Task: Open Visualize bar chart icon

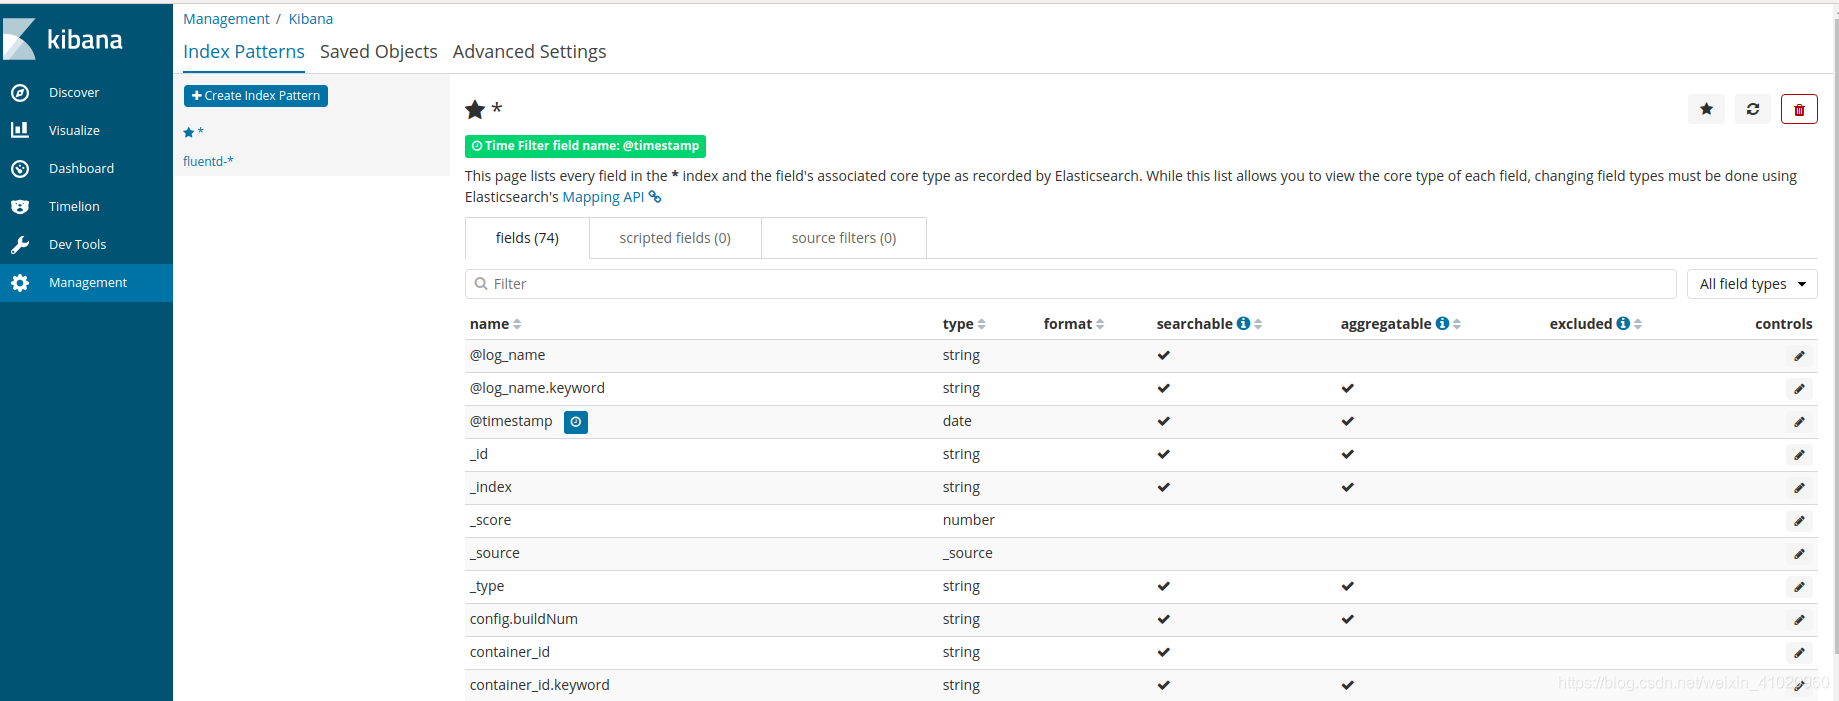Action: coord(20,130)
